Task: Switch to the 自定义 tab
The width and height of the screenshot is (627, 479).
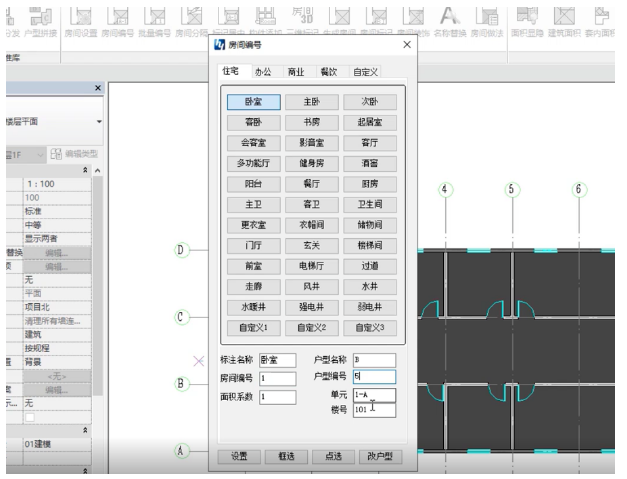Action: (365, 72)
